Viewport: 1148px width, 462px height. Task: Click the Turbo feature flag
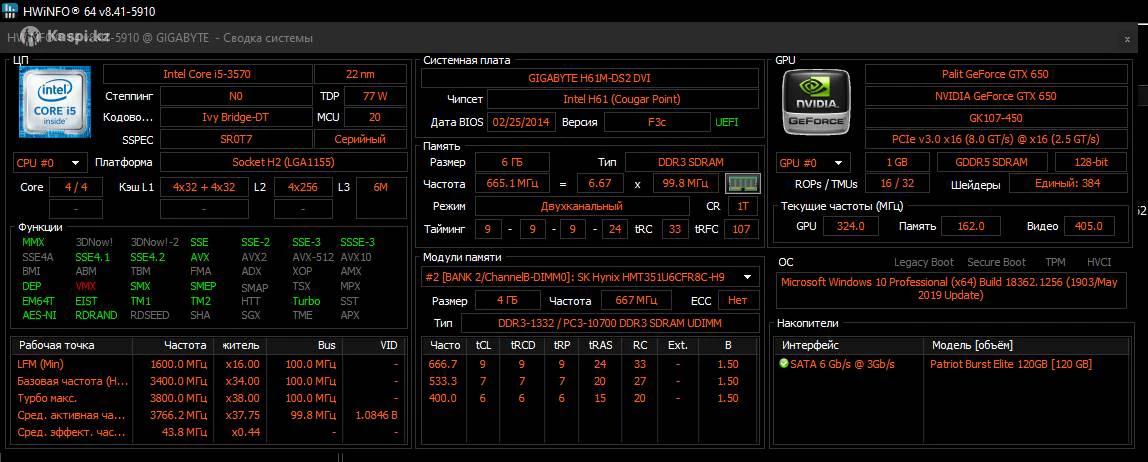coord(306,300)
